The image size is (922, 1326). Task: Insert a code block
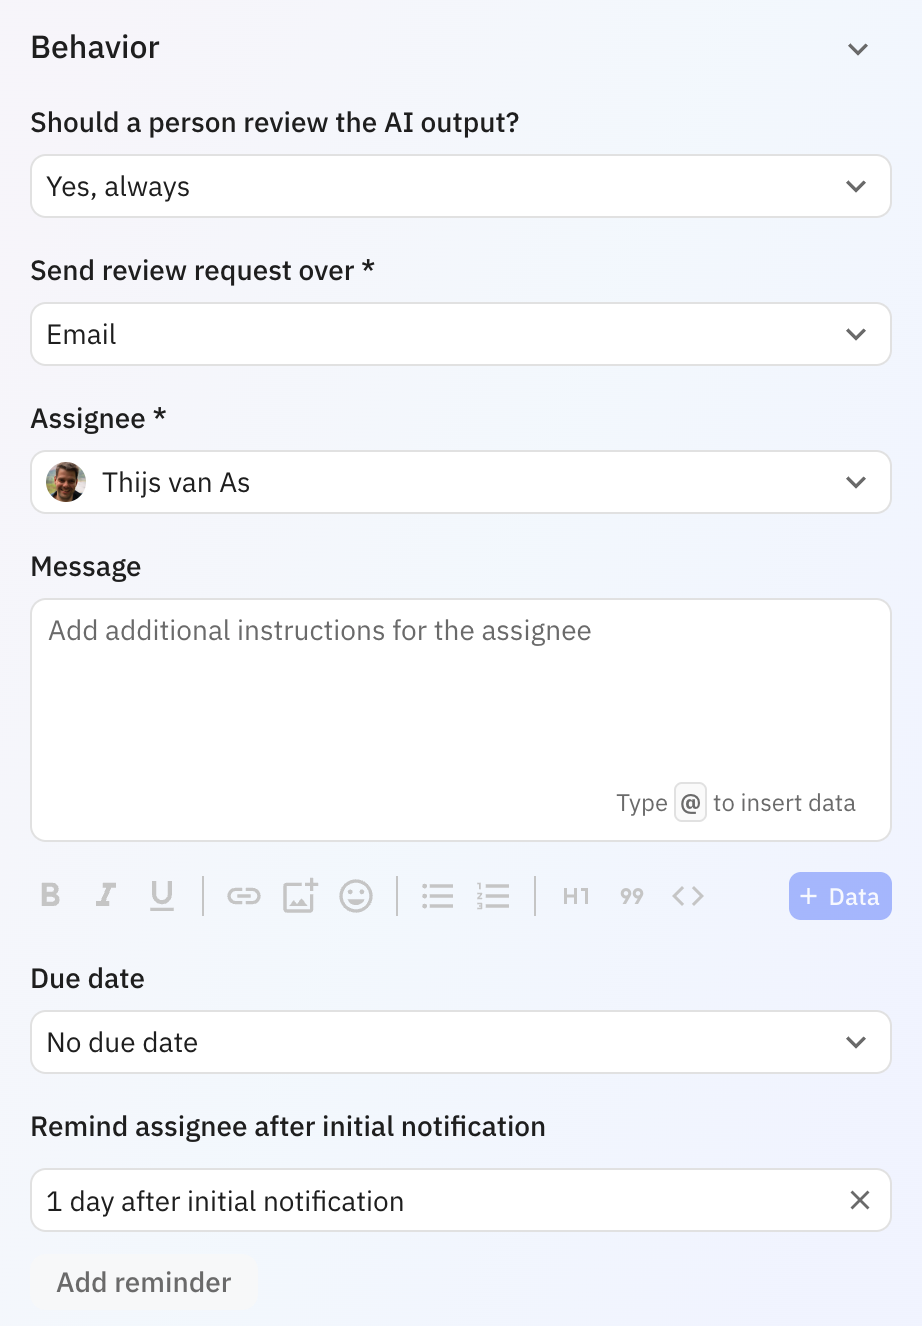[688, 896]
